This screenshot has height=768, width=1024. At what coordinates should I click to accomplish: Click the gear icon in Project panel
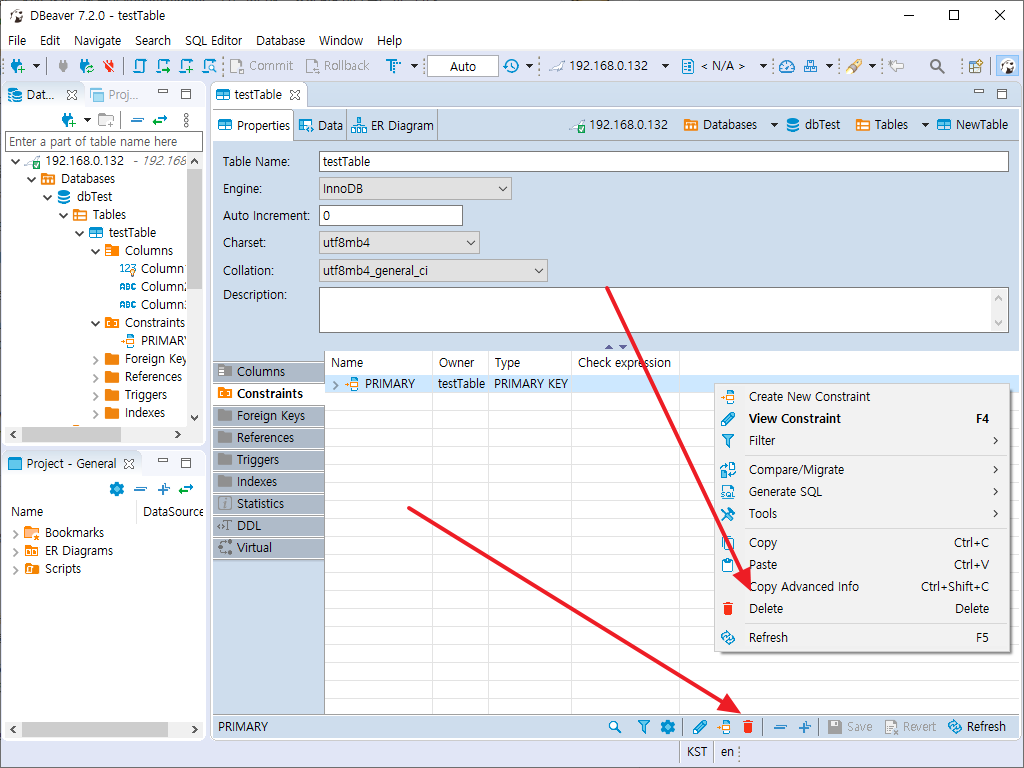117,488
